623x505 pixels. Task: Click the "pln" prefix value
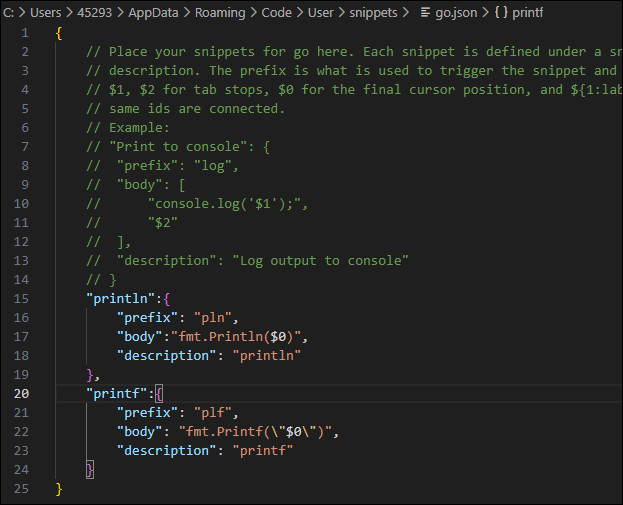(x=213, y=317)
